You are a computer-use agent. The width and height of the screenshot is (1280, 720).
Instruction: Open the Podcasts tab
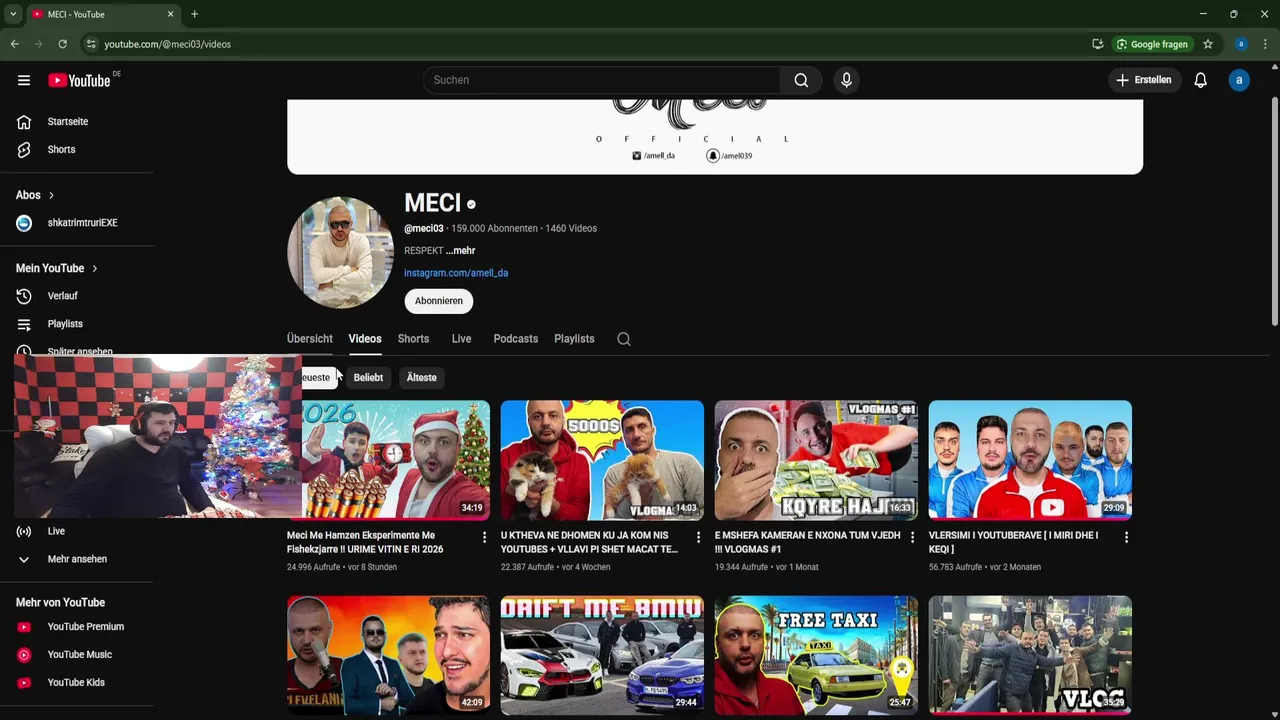(x=516, y=339)
